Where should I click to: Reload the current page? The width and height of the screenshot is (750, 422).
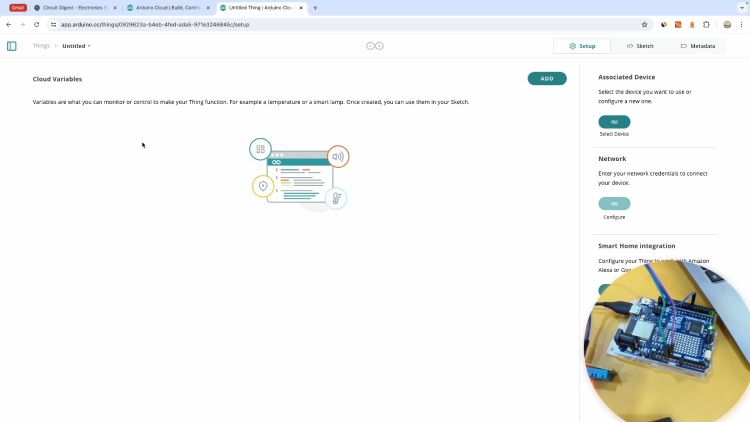[x=36, y=24]
